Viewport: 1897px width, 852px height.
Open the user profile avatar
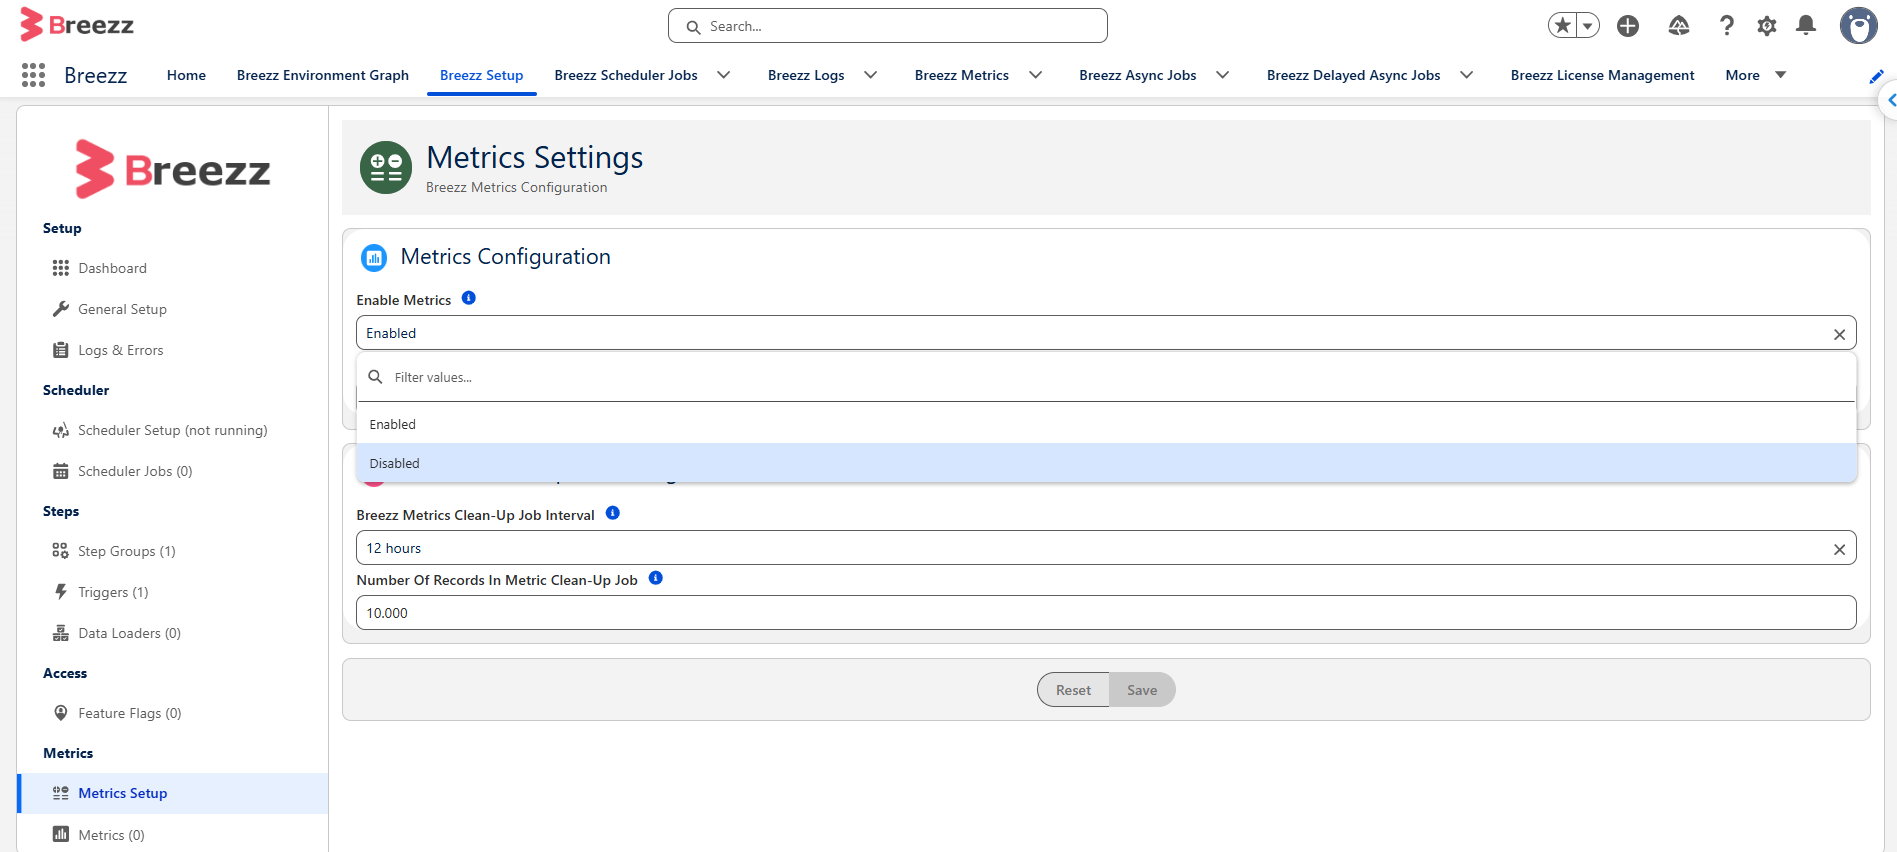click(x=1859, y=26)
